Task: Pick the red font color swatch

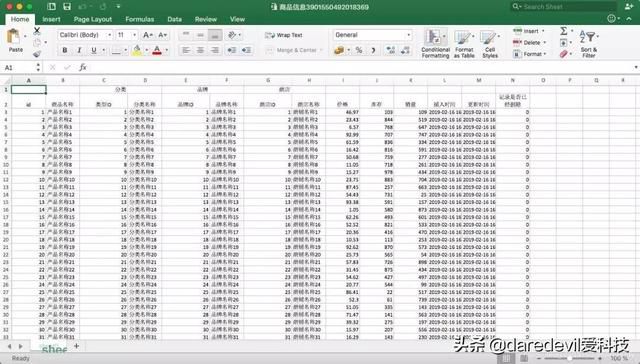Action: point(157,50)
